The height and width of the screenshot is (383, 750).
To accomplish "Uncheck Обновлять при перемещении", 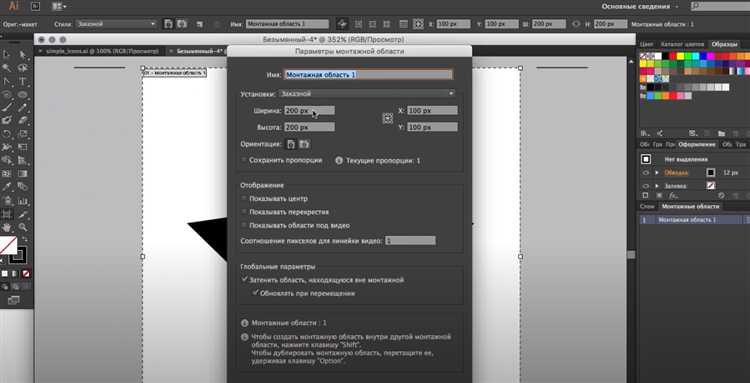I will pos(255,293).
